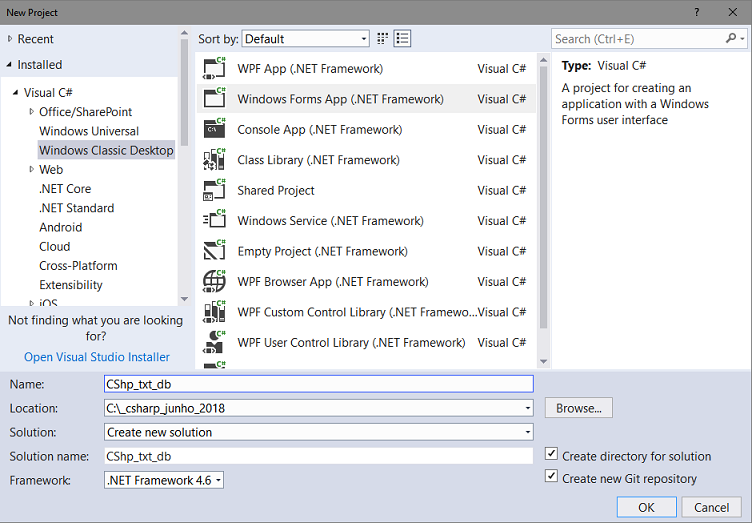Expand the Web node
The height and width of the screenshot is (523, 752).
[32, 169]
